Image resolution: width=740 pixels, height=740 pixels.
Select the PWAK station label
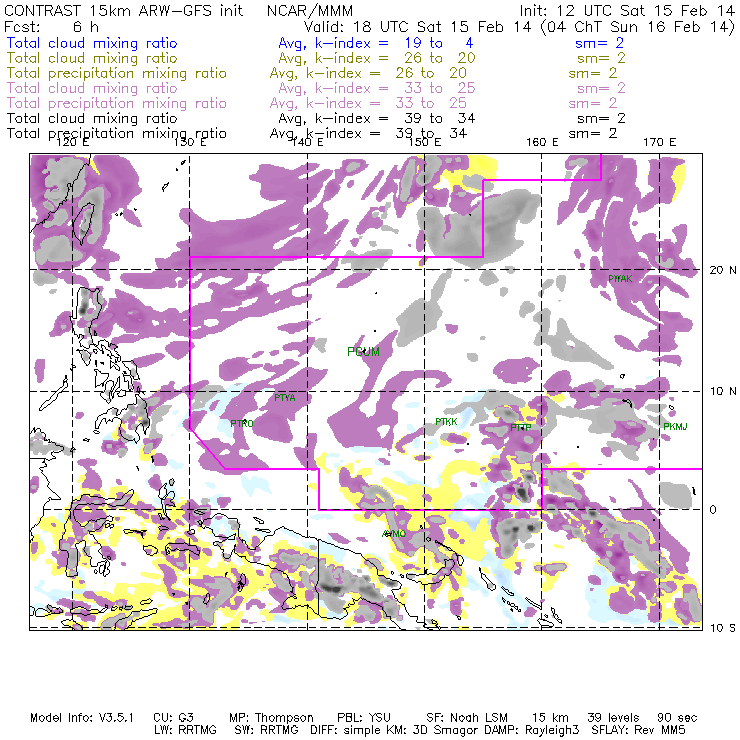point(620,278)
